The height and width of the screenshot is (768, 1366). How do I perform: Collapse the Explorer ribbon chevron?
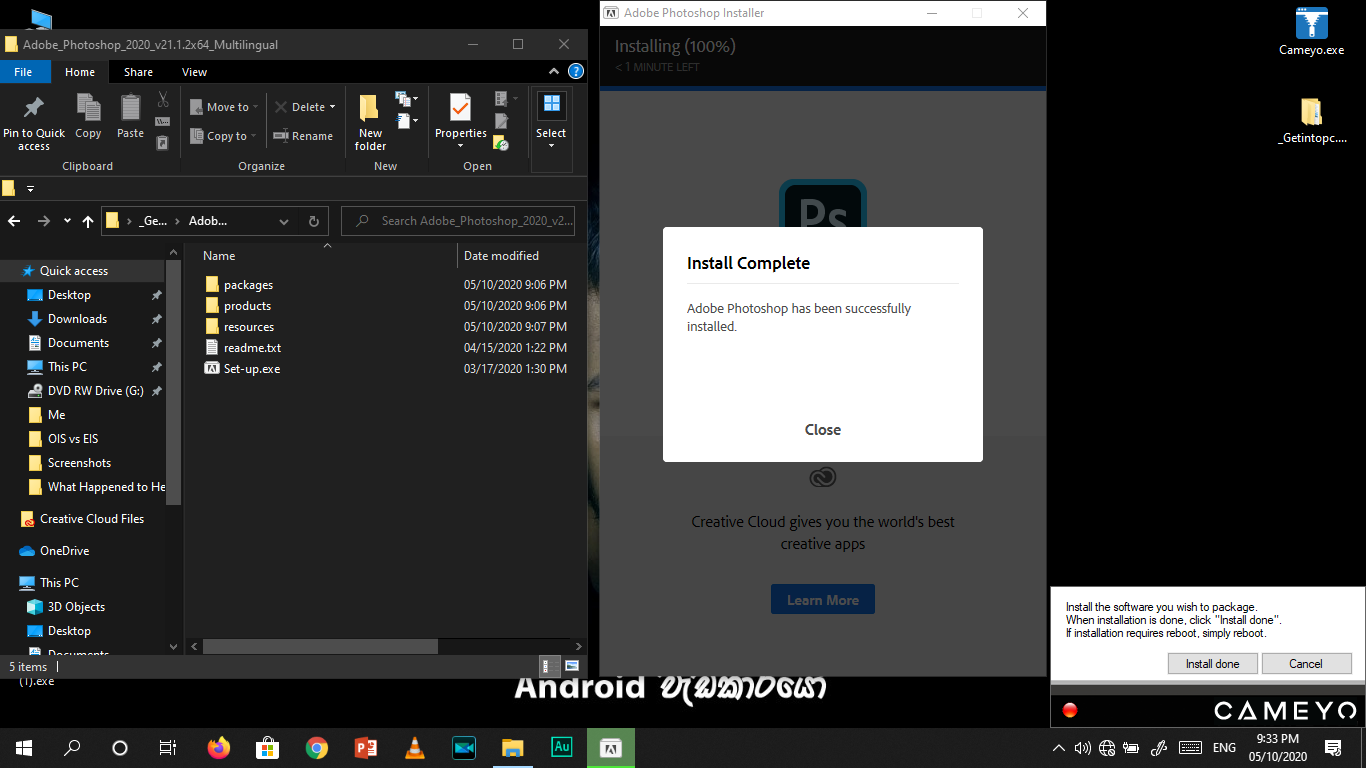(554, 72)
